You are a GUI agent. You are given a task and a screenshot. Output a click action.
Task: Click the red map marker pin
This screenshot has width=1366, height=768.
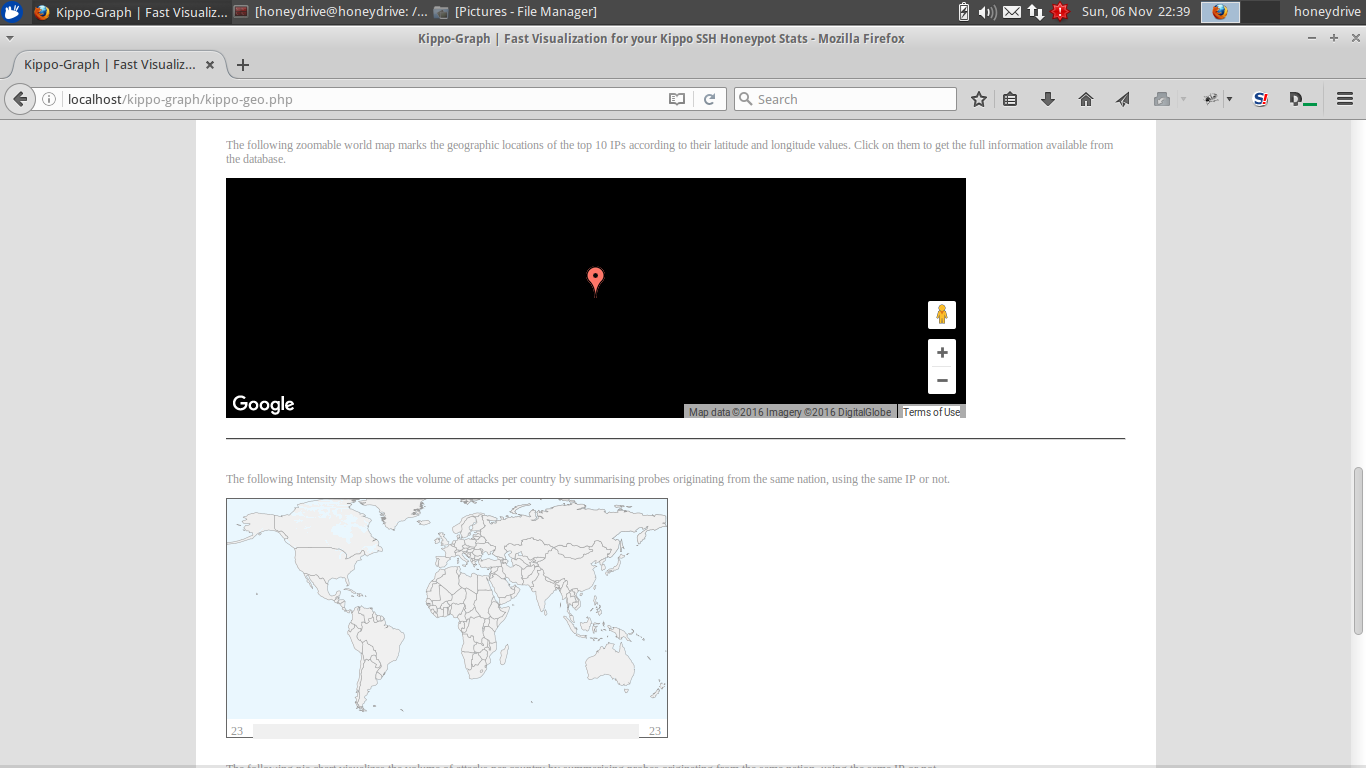(595, 279)
